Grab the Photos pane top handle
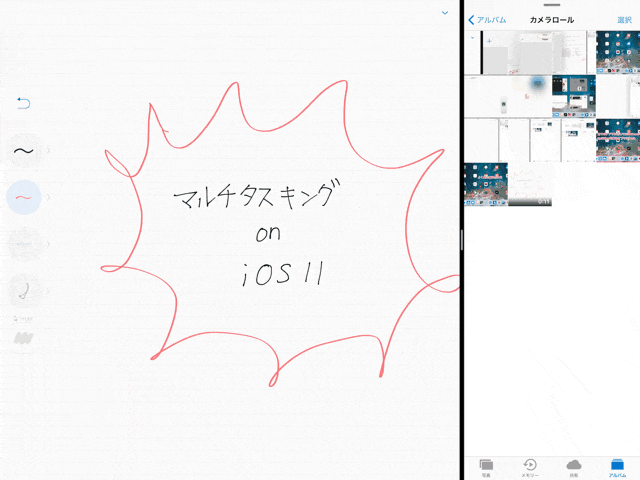 pos(552,5)
